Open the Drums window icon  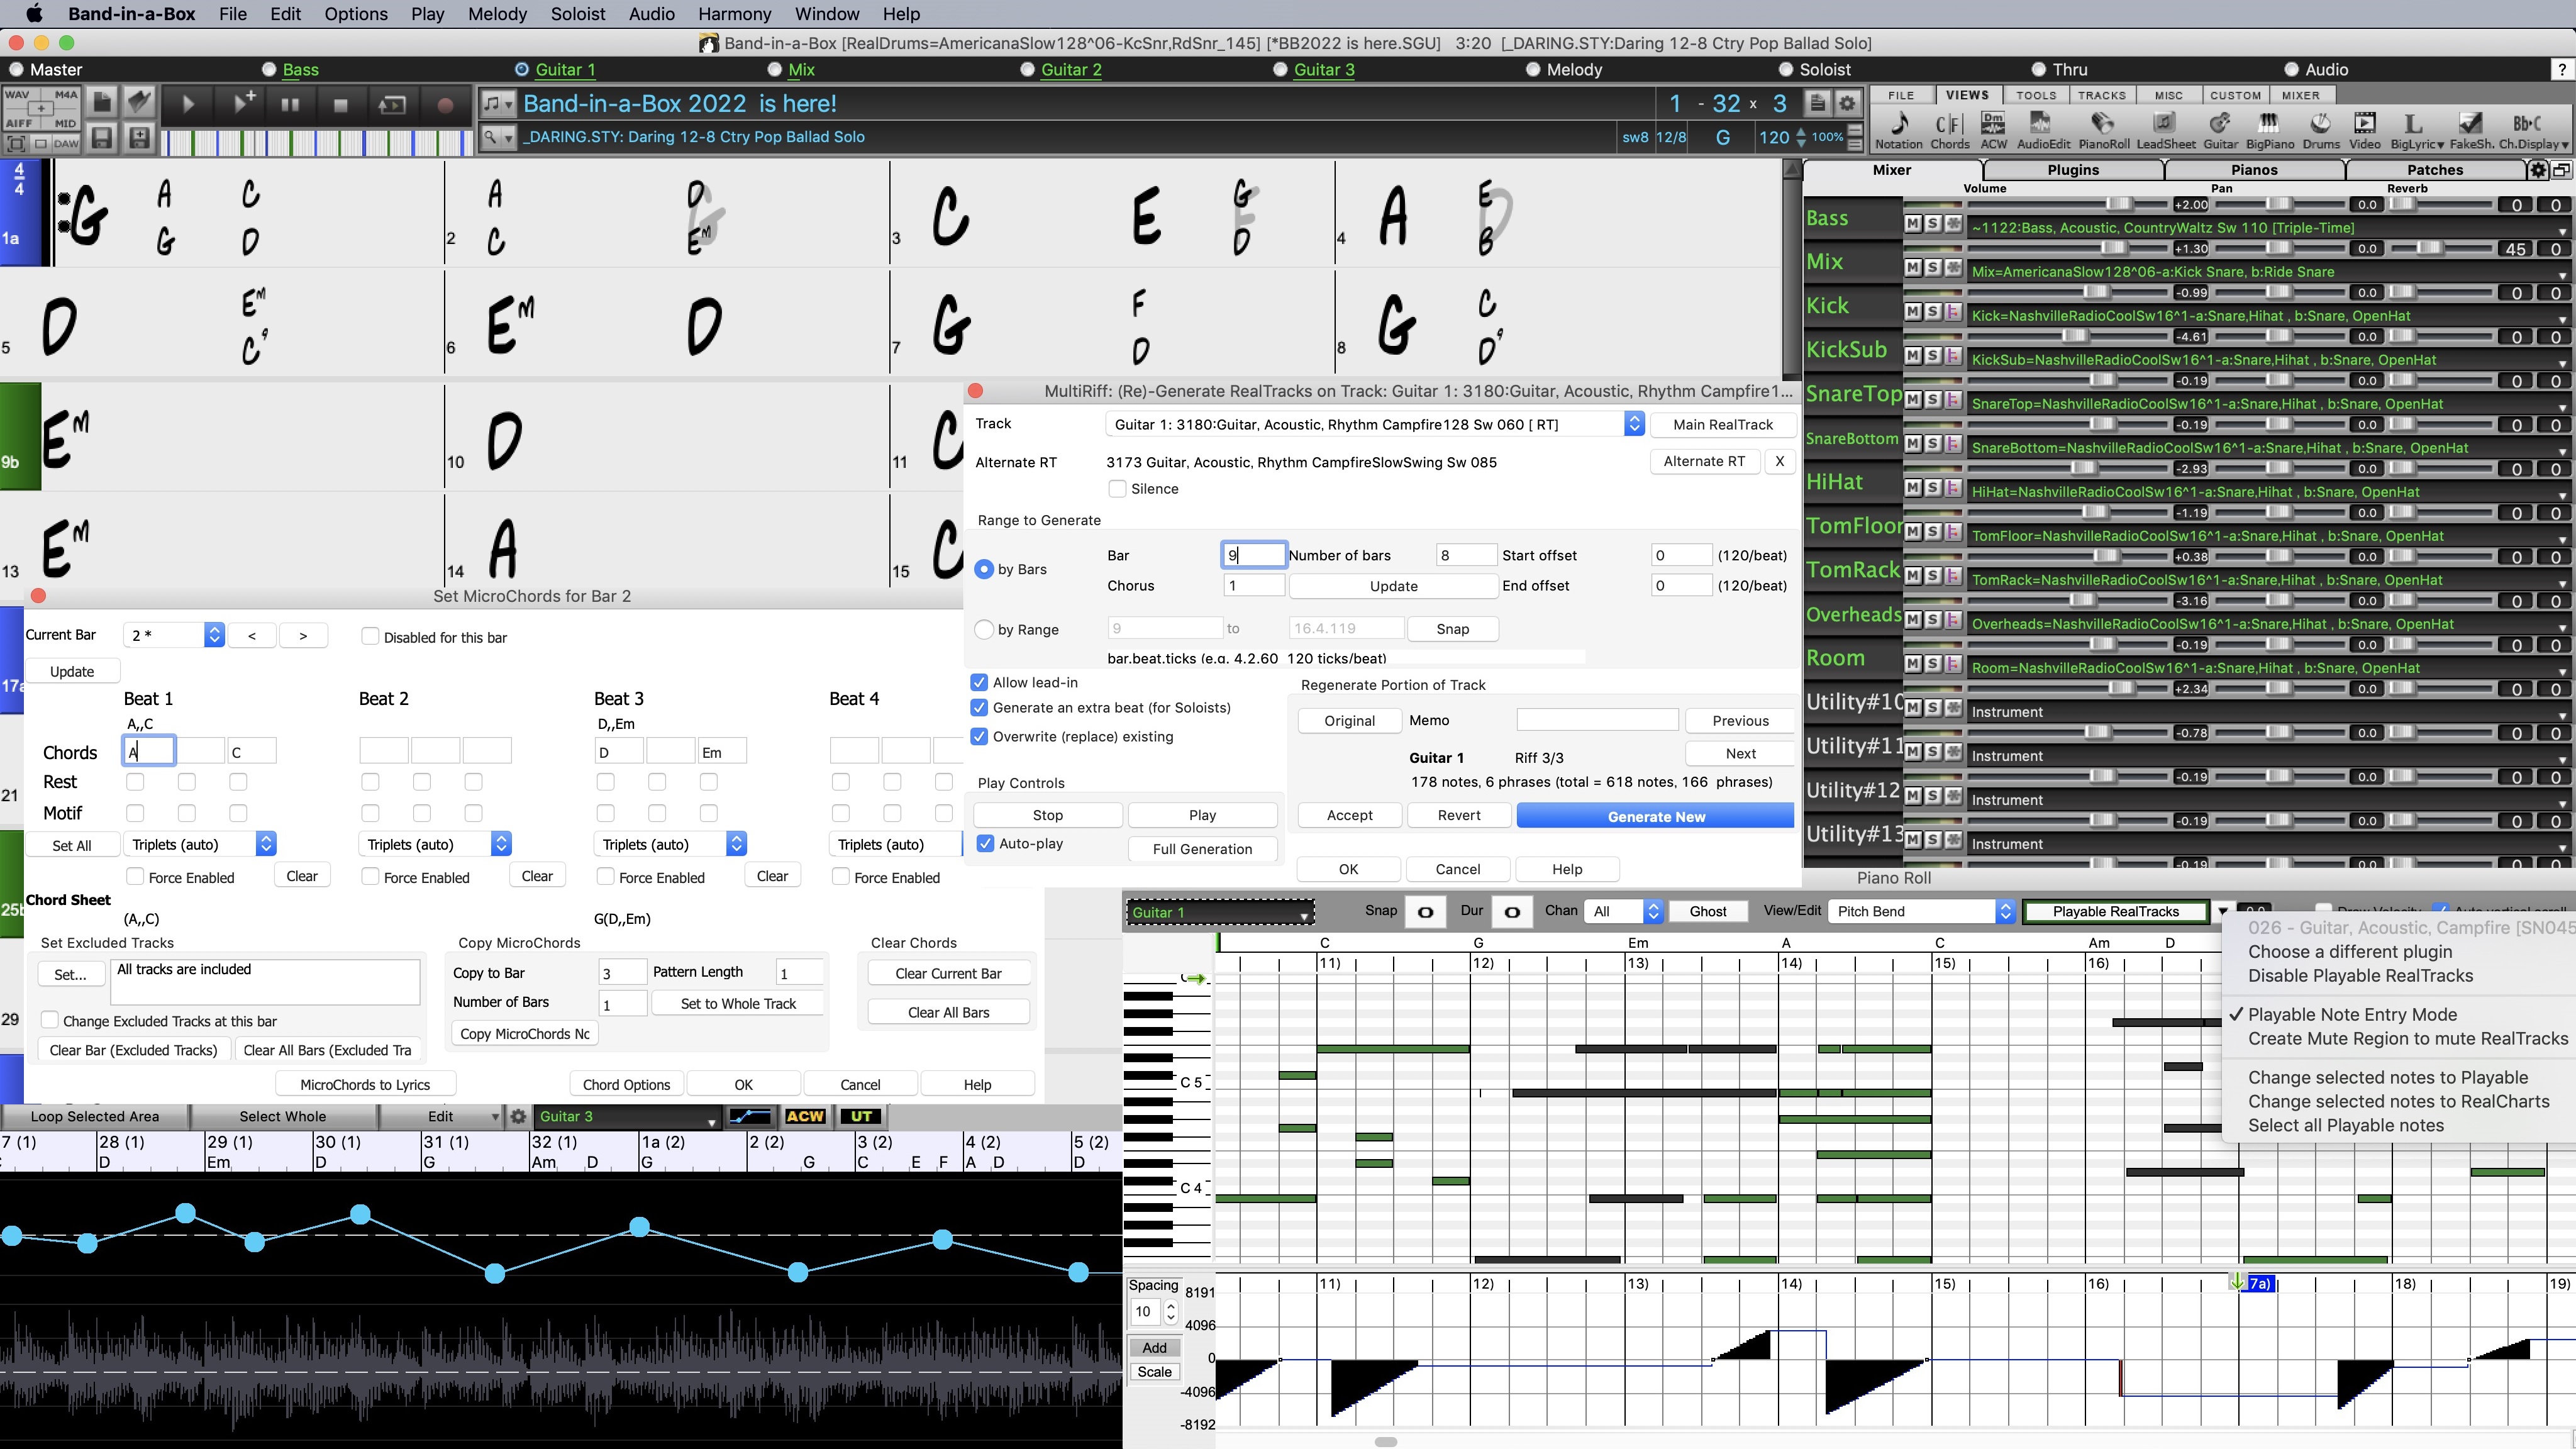(2321, 130)
